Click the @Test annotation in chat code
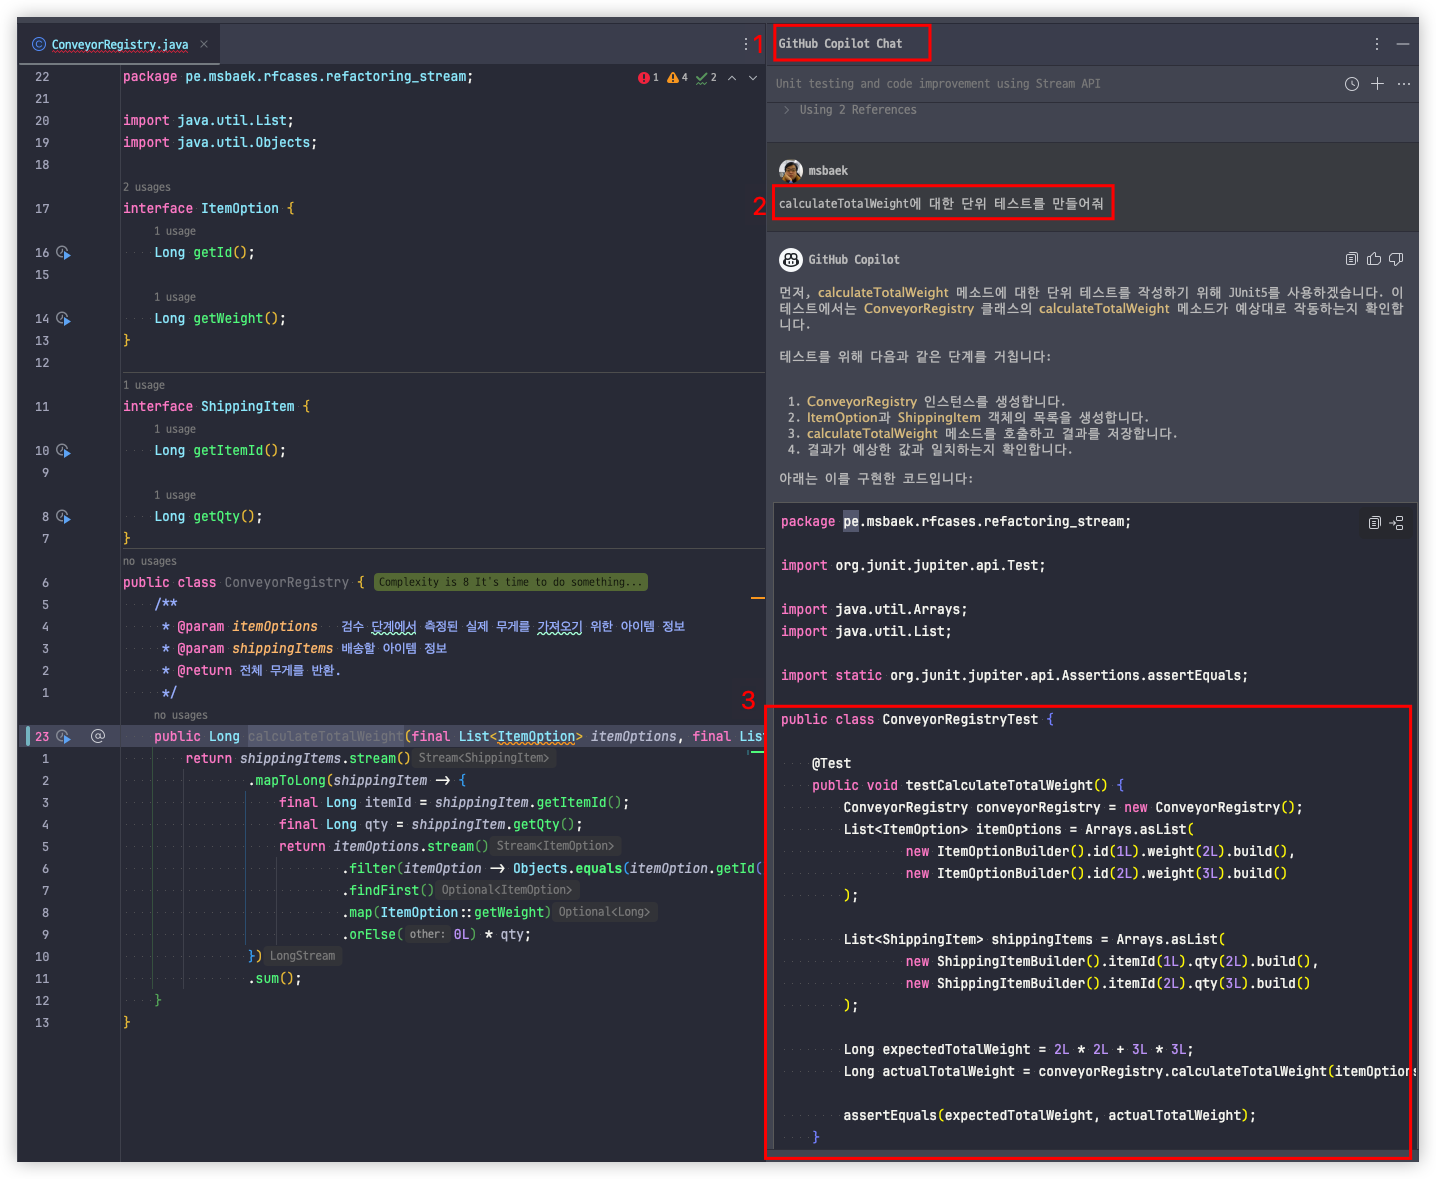Screen dimensions: 1436x1179 coord(832,764)
